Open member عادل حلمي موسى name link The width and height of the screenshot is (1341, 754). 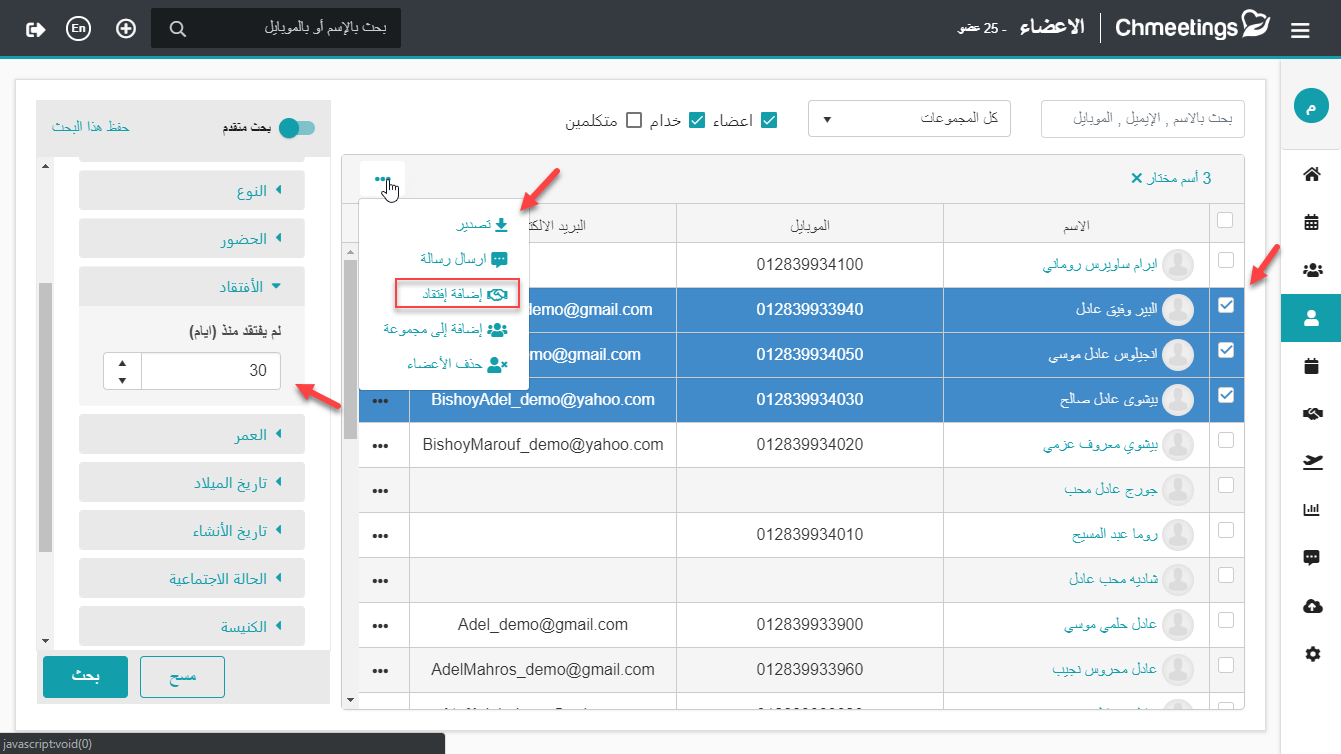pos(1110,625)
